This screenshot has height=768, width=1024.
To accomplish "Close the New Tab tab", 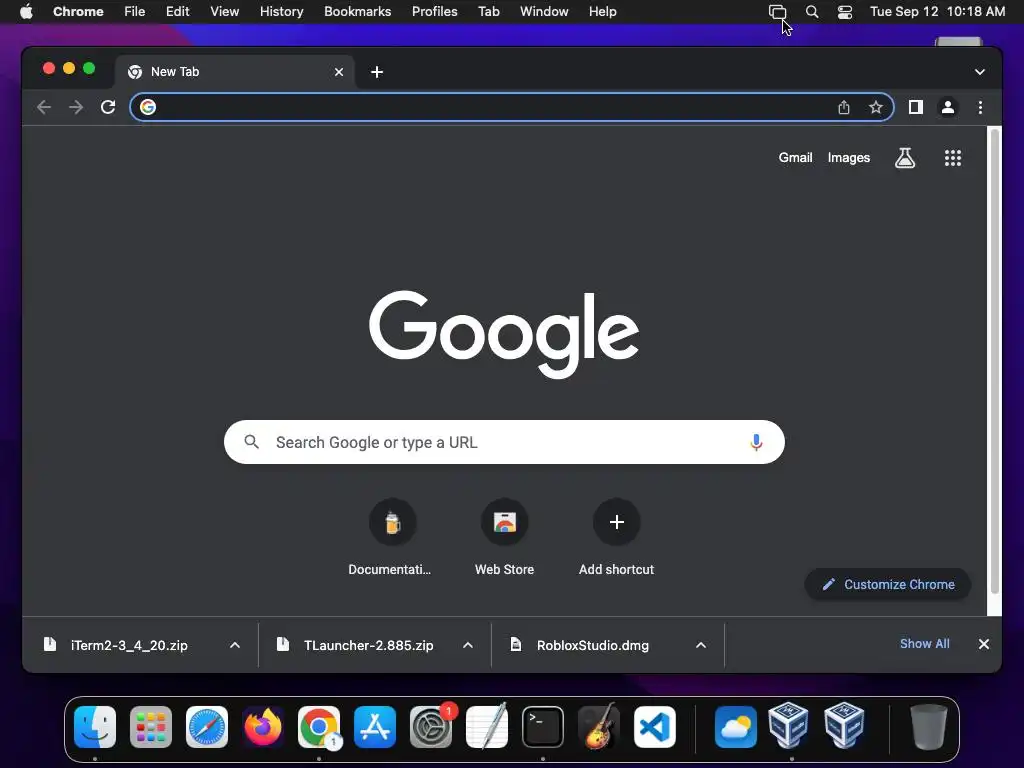I will point(338,72).
